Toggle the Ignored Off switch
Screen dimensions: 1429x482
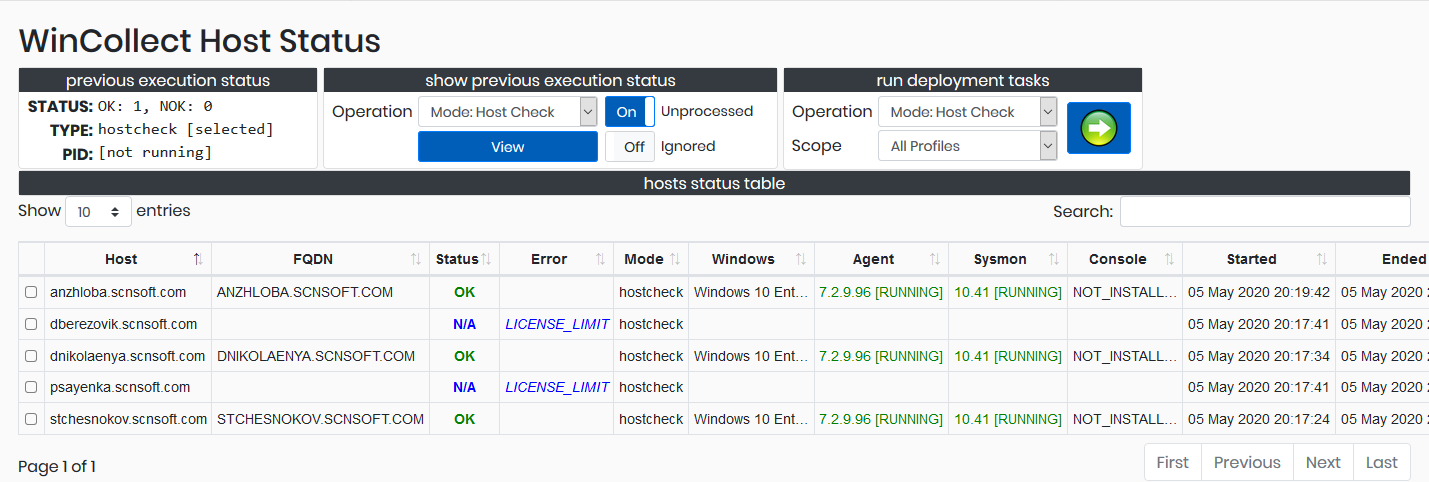tap(629, 146)
